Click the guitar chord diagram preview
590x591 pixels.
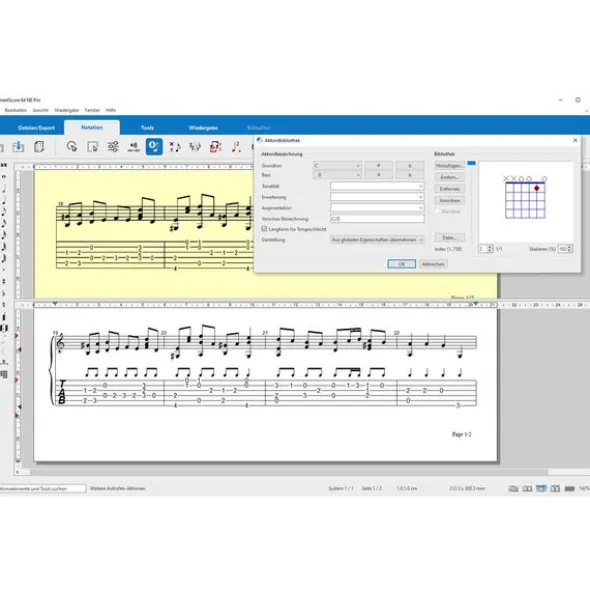pos(525,198)
